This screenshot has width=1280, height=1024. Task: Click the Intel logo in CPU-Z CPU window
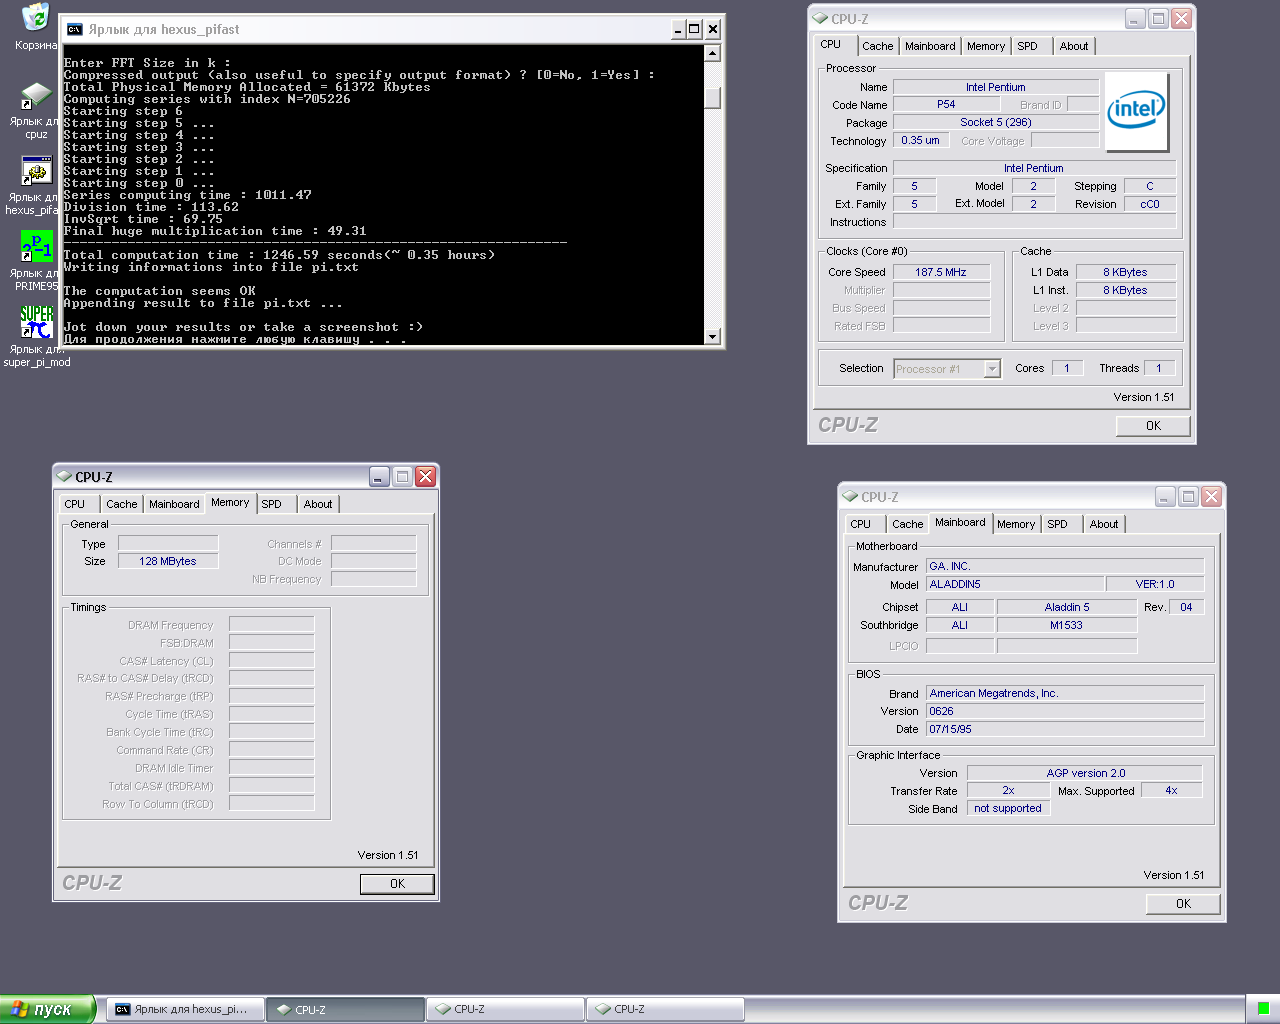point(1136,110)
